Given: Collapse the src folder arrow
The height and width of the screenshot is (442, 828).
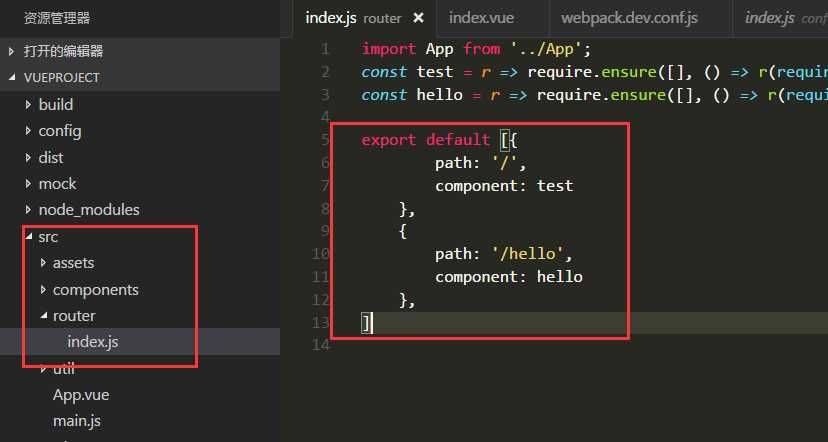Looking at the screenshot, I should (29, 237).
